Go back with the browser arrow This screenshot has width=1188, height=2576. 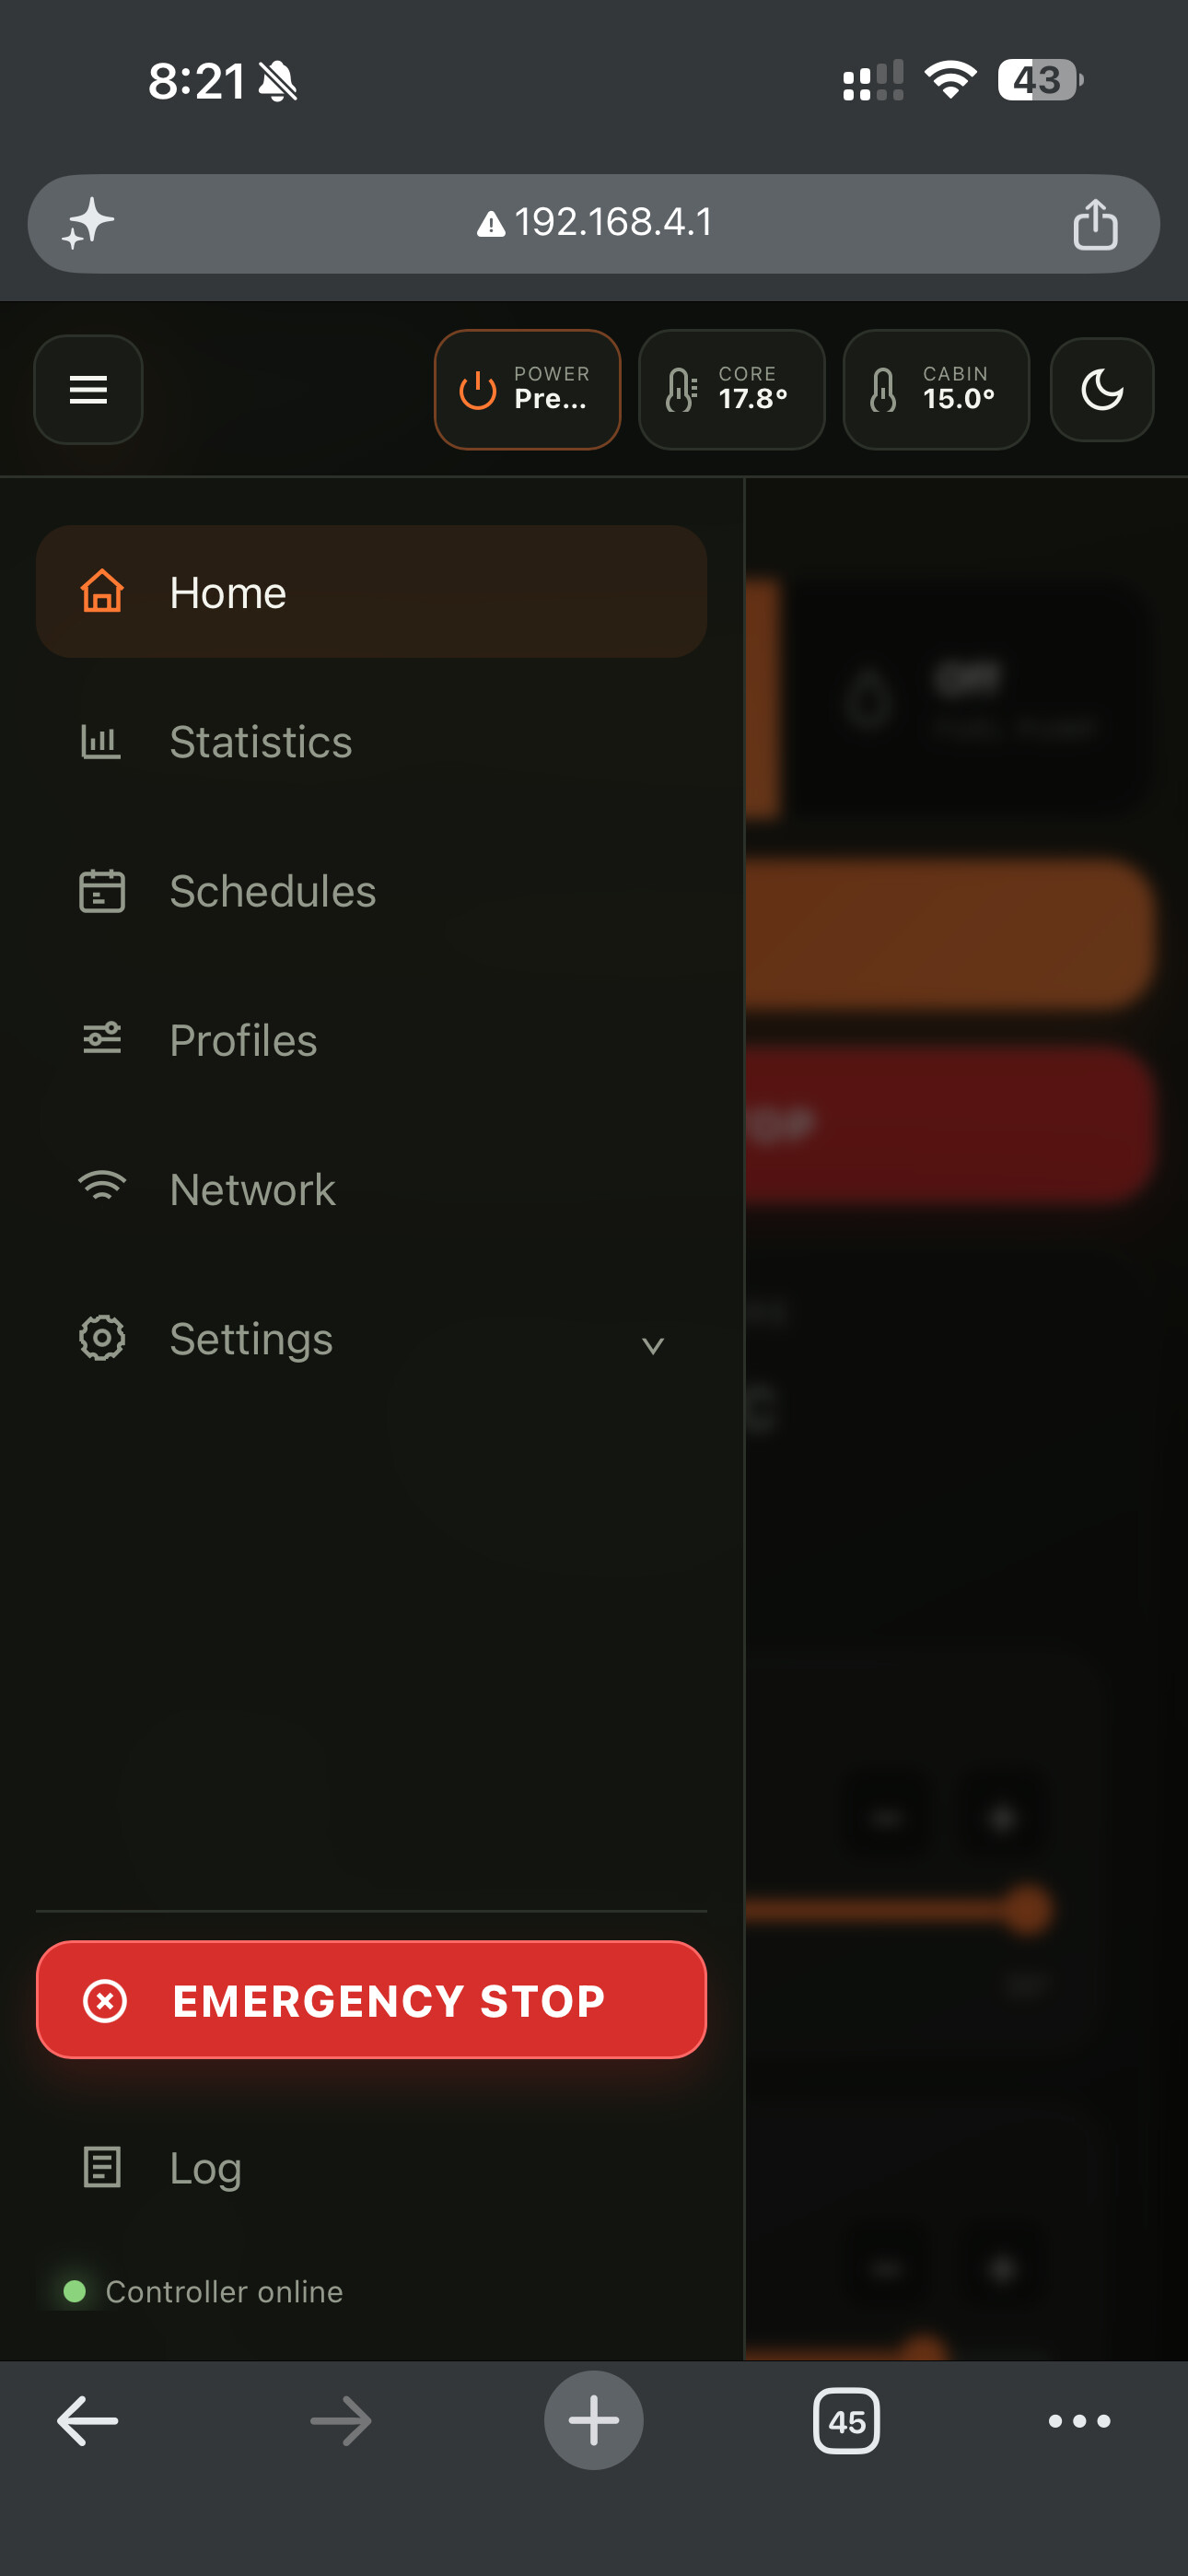[x=88, y=2421]
